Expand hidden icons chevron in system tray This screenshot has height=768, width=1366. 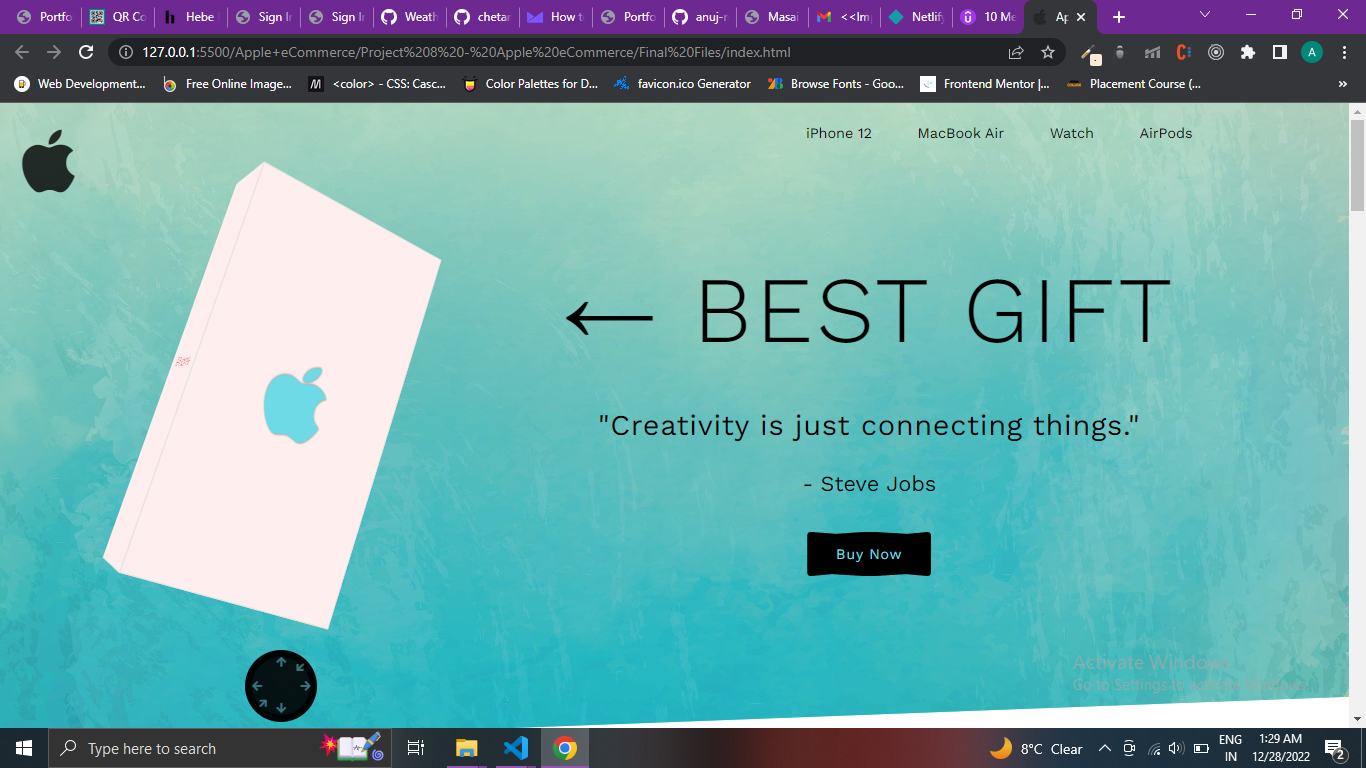[x=1105, y=748]
